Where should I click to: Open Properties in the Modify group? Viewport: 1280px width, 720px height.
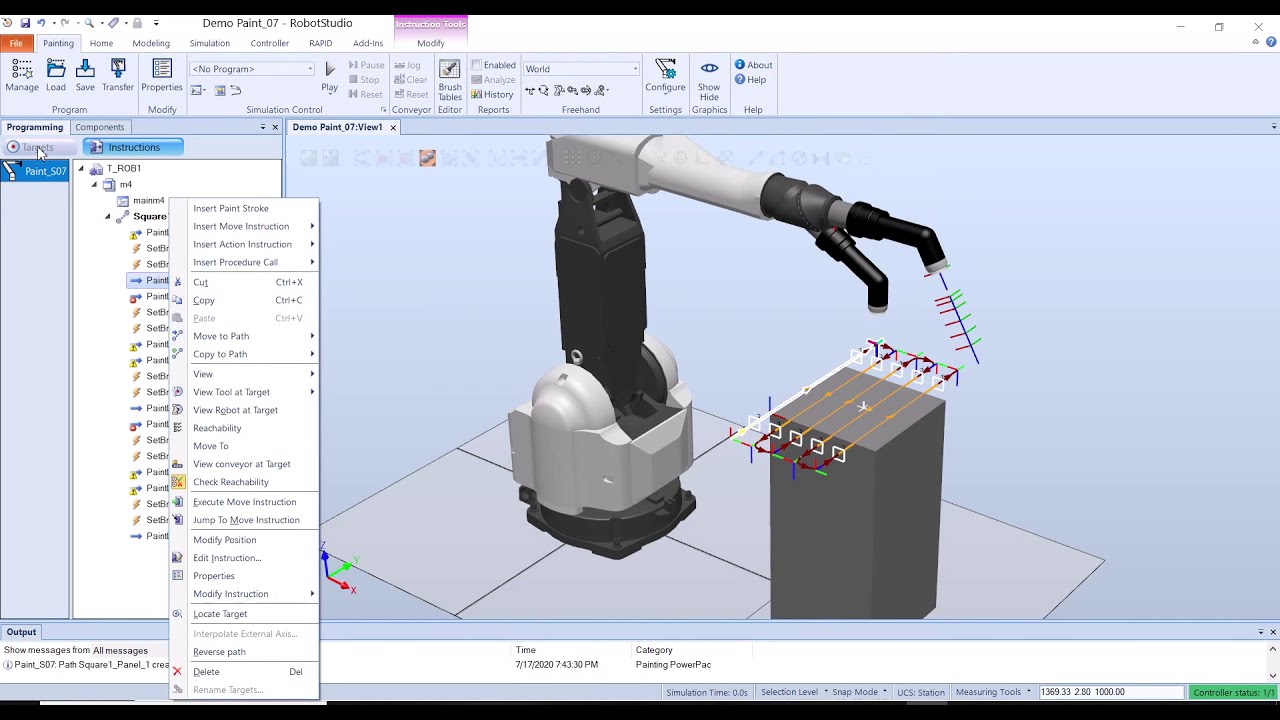point(162,75)
